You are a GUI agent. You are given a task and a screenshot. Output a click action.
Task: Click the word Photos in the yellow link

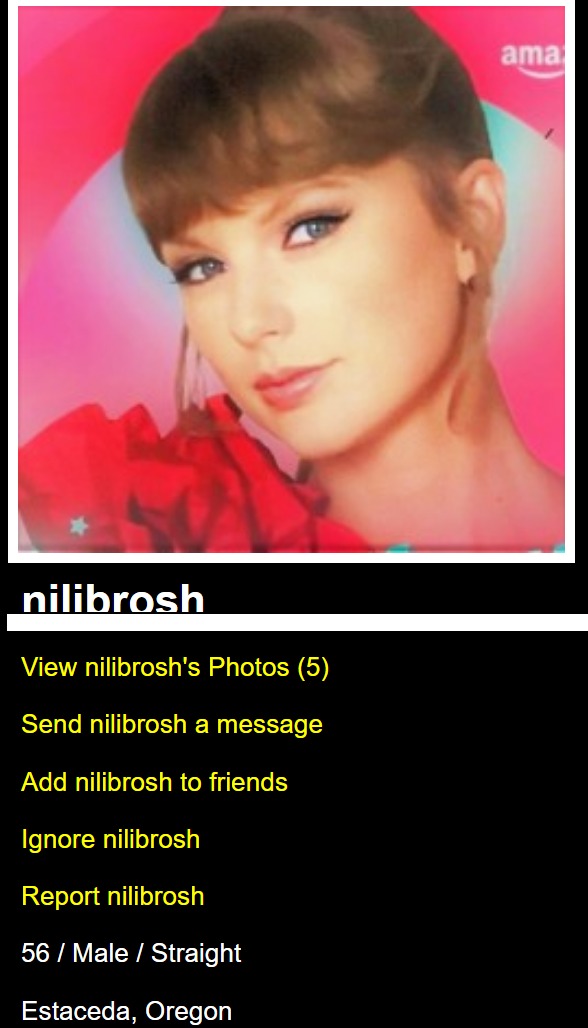click(x=249, y=667)
